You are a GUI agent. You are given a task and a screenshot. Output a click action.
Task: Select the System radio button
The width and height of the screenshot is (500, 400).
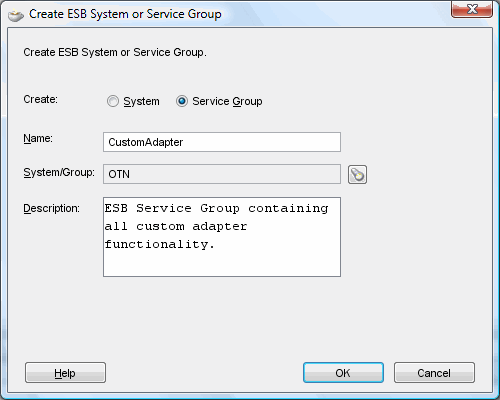(x=113, y=101)
